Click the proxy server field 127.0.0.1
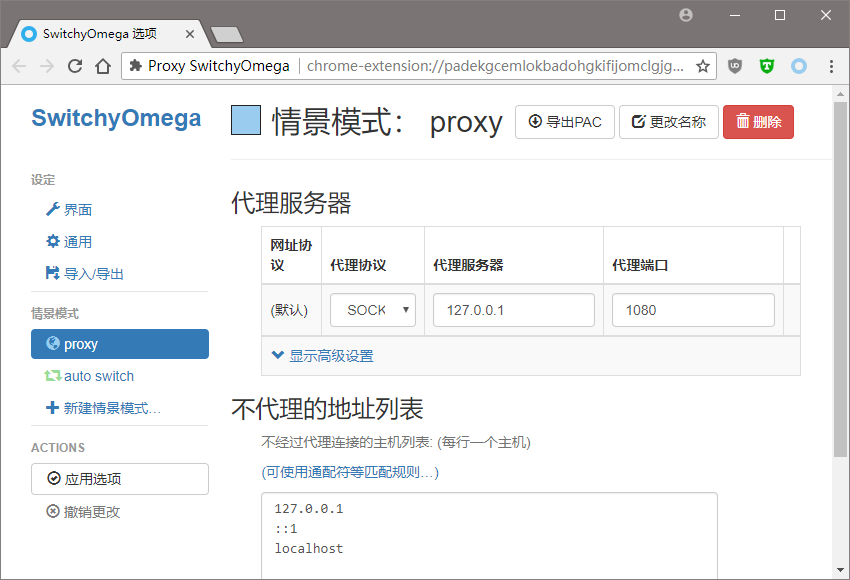 point(514,310)
